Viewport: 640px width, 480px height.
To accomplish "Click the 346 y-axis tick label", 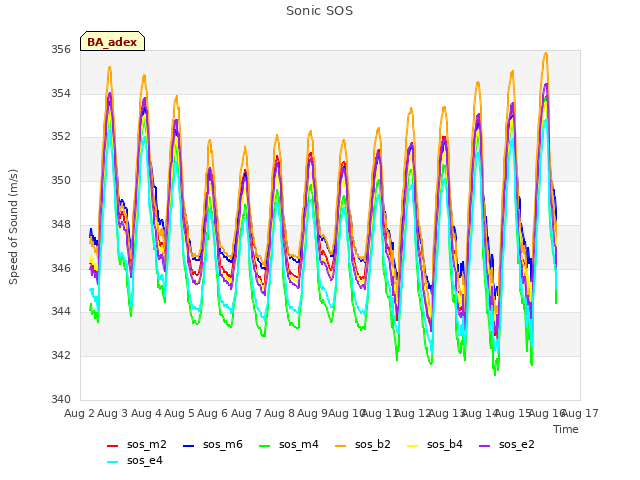I will [61, 268].
